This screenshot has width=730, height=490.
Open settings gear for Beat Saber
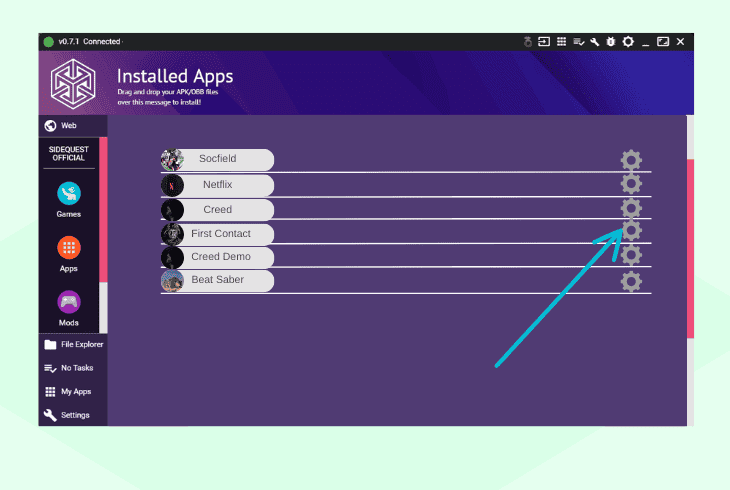pyautogui.click(x=631, y=281)
